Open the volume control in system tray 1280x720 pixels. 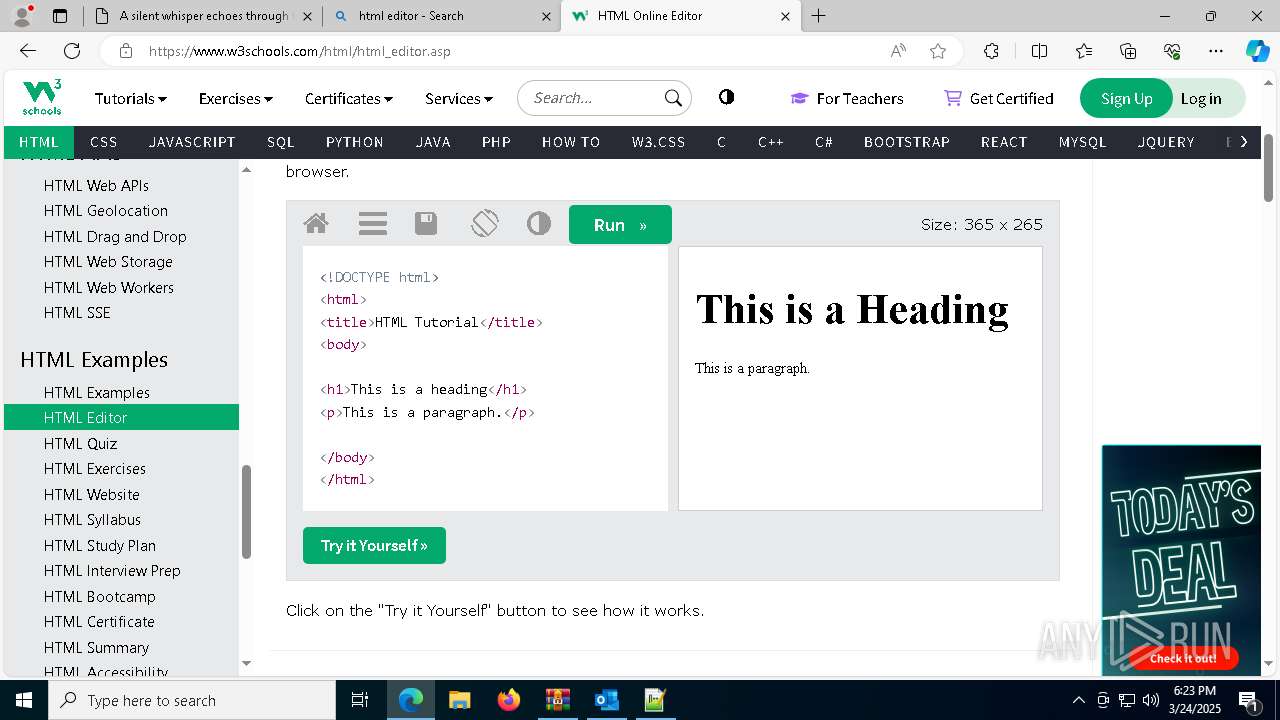1150,700
